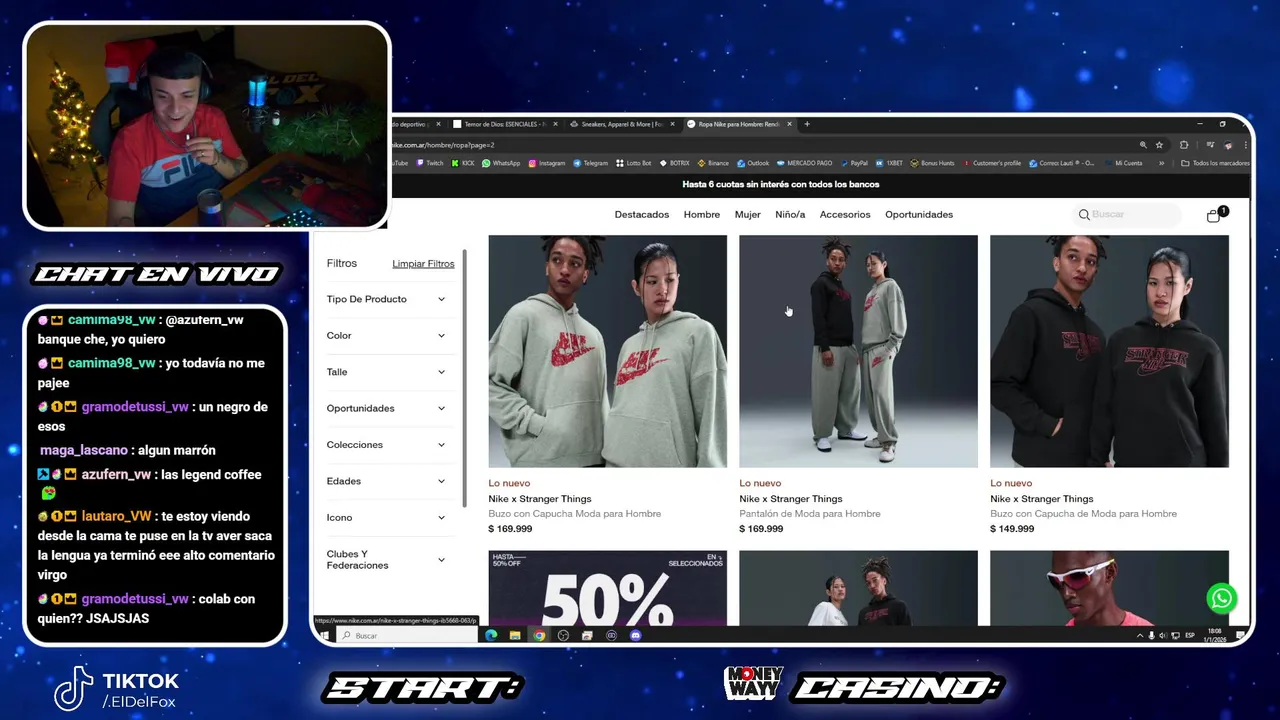This screenshot has width=1280, height=720.
Task: Open WhatsApp floating chat button
Action: click(1221, 598)
